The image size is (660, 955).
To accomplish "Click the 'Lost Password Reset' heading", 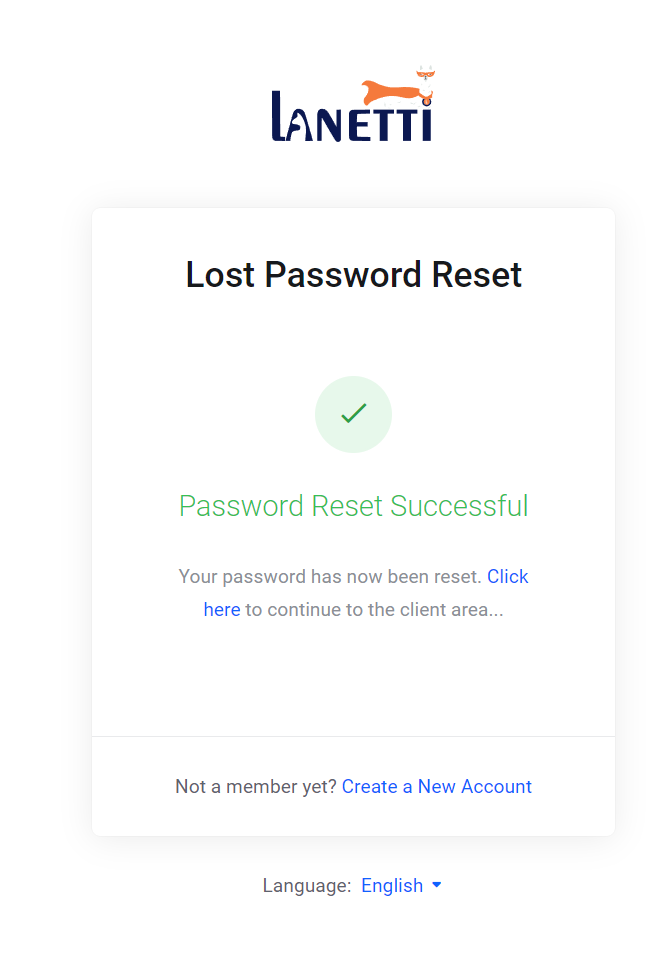I will (353, 275).
